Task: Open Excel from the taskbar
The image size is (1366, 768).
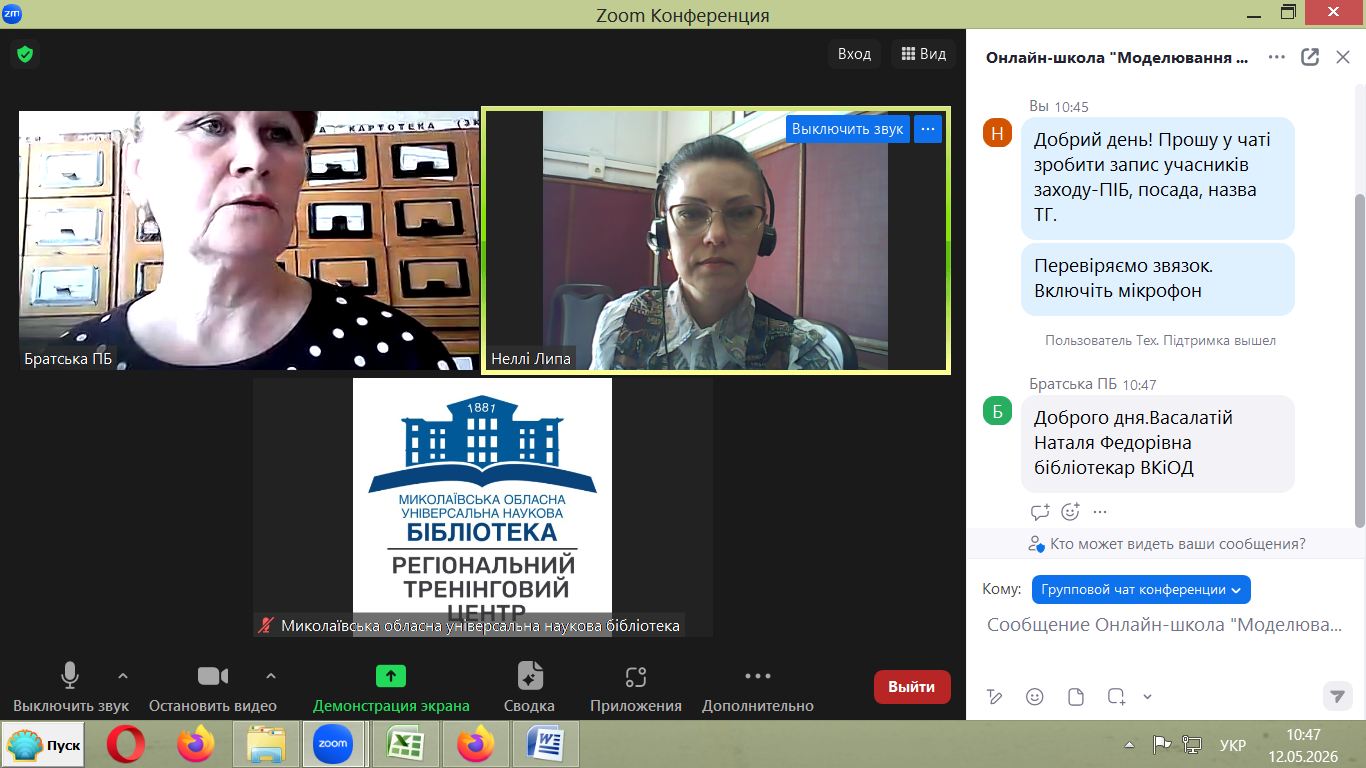Action: pos(405,745)
